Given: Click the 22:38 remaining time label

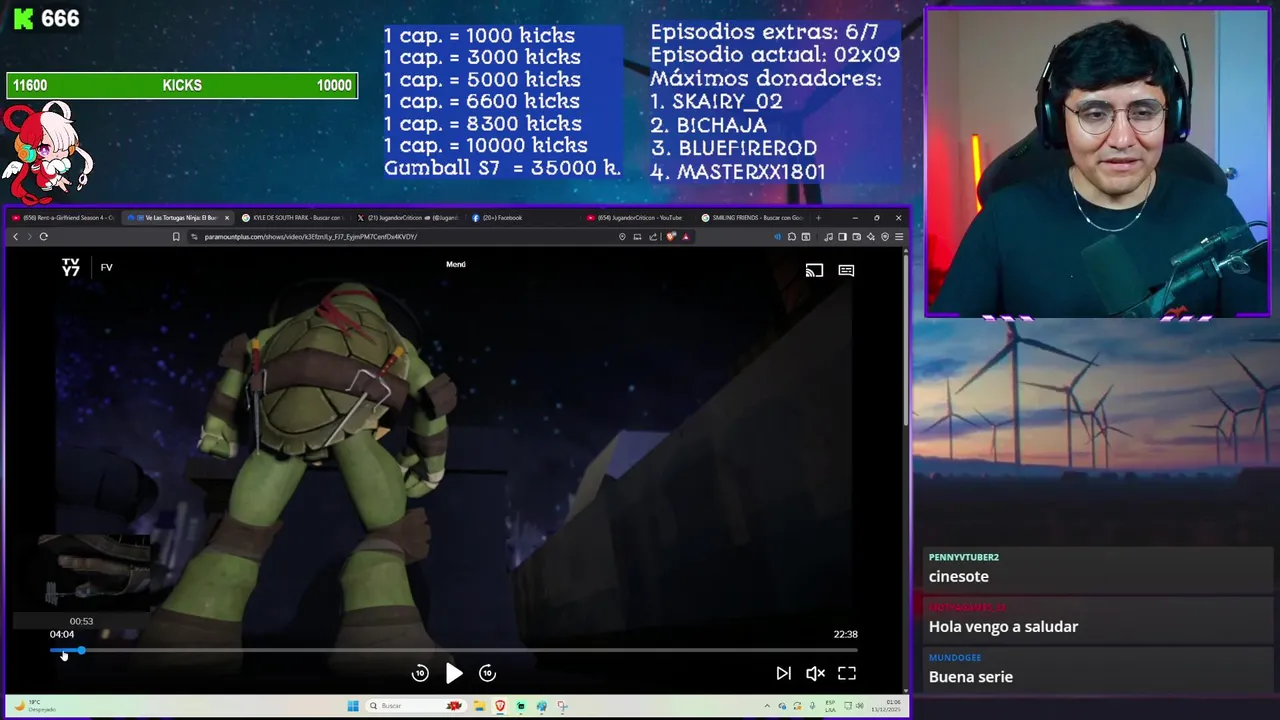Looking at the screenshot, I should pos(845,634).
